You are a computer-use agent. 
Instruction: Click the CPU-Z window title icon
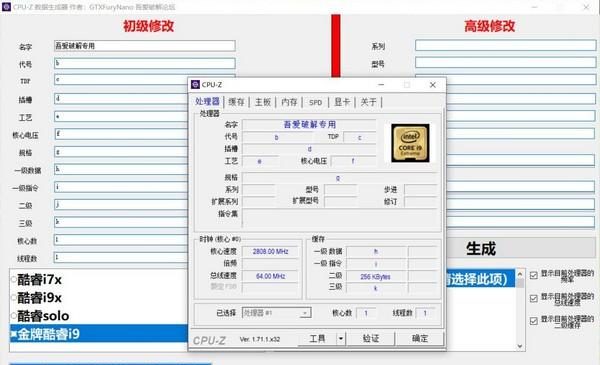pyautogui.click(x=195, y=84)
